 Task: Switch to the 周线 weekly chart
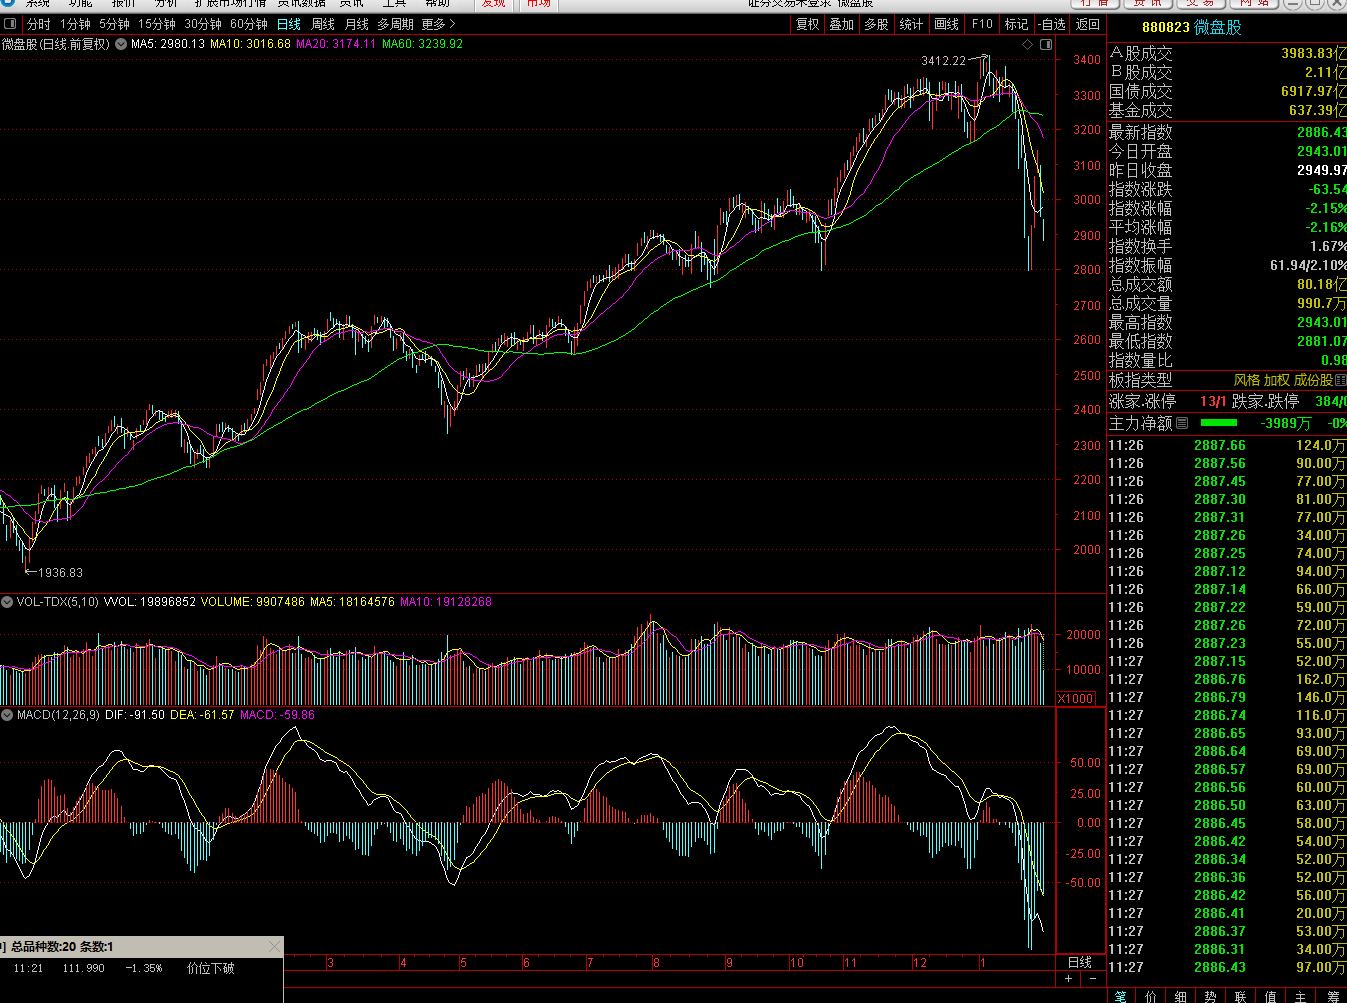323,24
